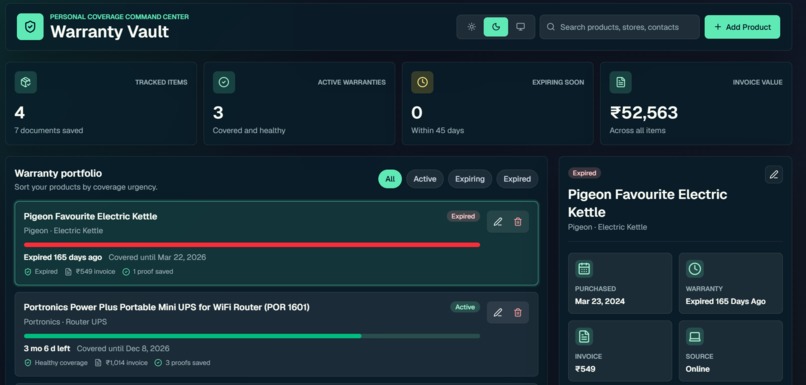
Task: Edit the Pigeon Kettle list entry
Action: click(x=498, y=222)
